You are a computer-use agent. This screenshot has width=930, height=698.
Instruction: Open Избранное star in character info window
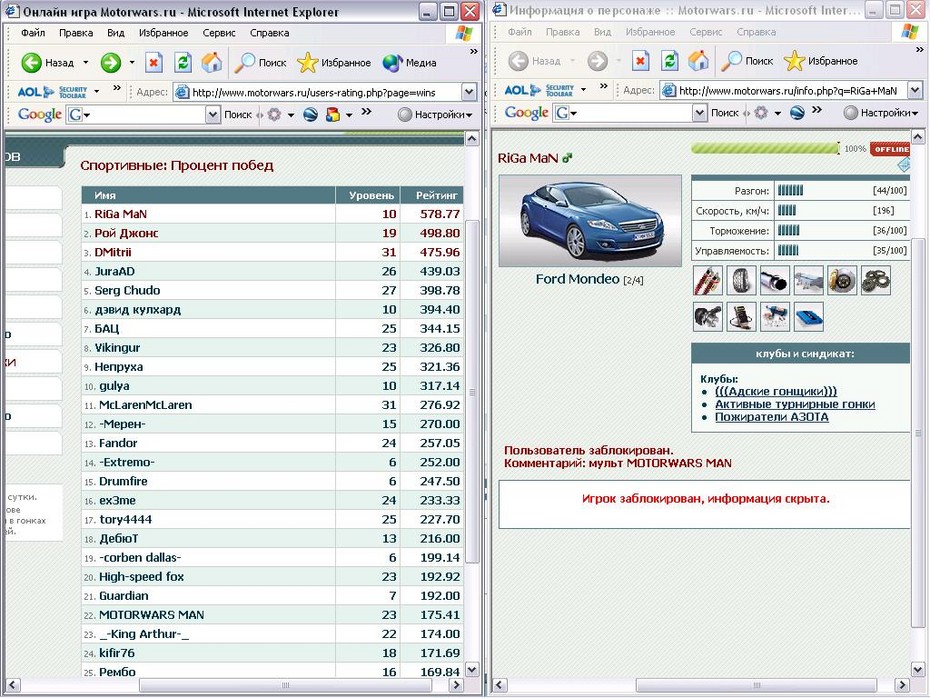tap(821, 60)
